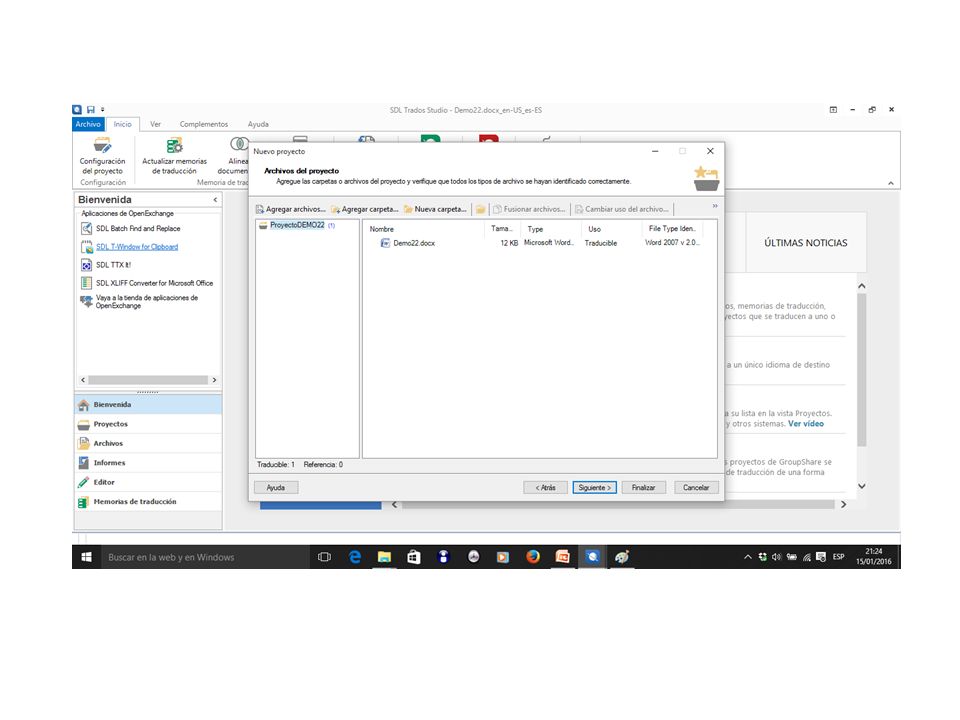This screenshot has height=720, width=960.
Task: Open File Explorer from taskbar
Action: [x=384, y=557]
